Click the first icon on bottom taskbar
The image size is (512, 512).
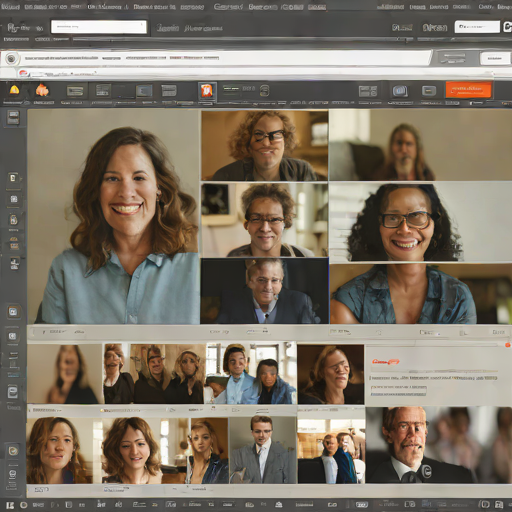10,505
